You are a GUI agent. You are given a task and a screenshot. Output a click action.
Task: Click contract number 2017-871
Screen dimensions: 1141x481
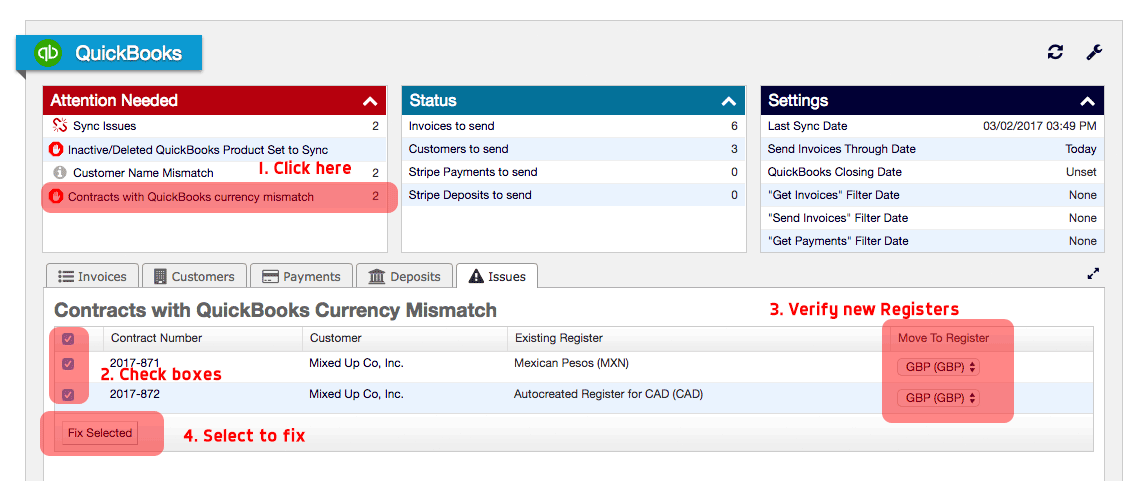(x=135, y=363)
